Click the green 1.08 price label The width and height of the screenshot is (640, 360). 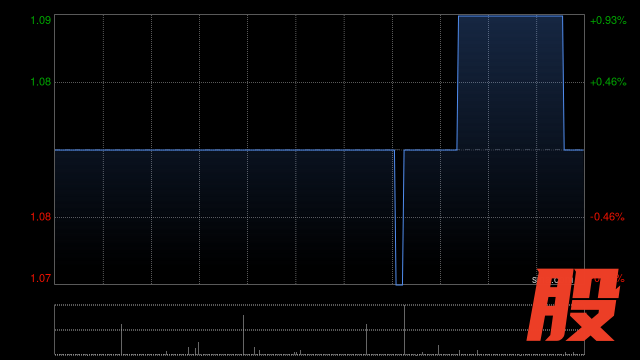[x=41, y=82]
